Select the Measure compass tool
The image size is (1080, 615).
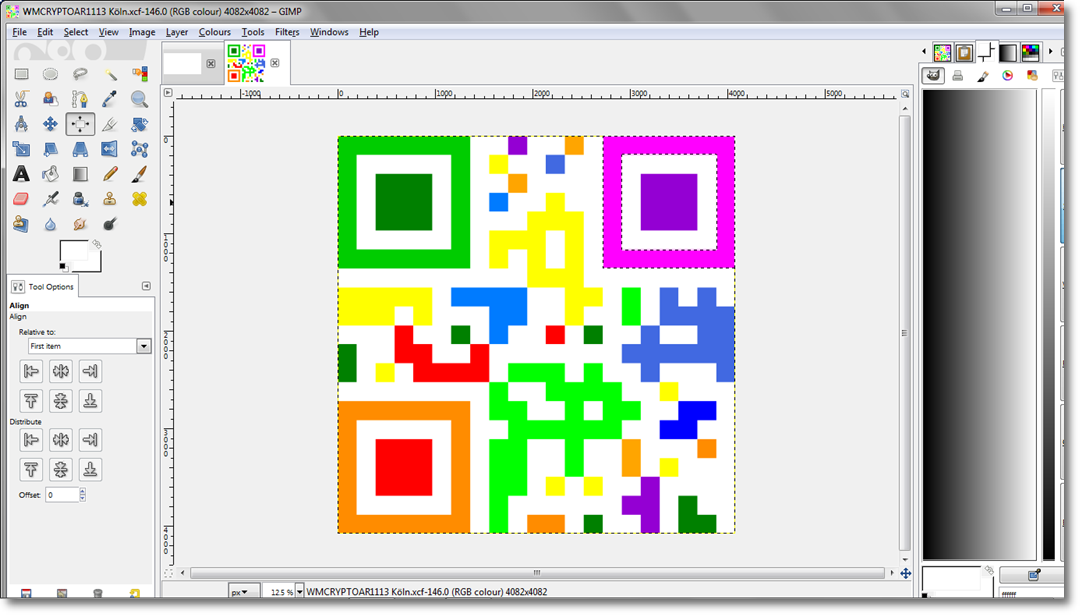coord(21,124)
